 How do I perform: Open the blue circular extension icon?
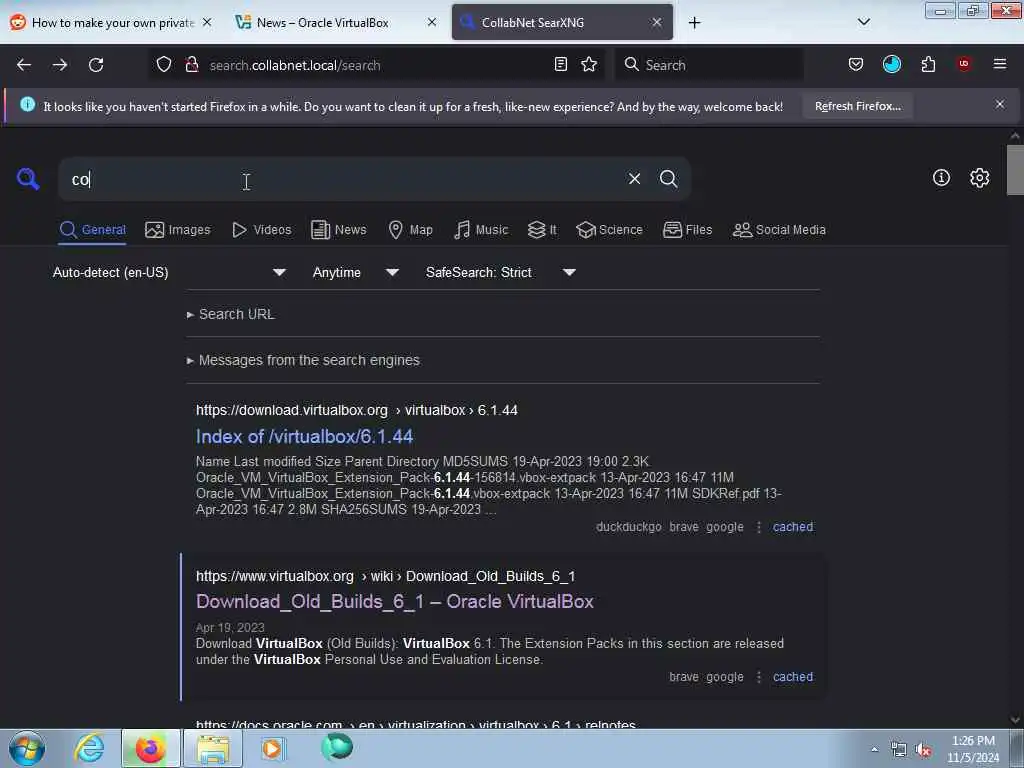[x=891, y=64]
